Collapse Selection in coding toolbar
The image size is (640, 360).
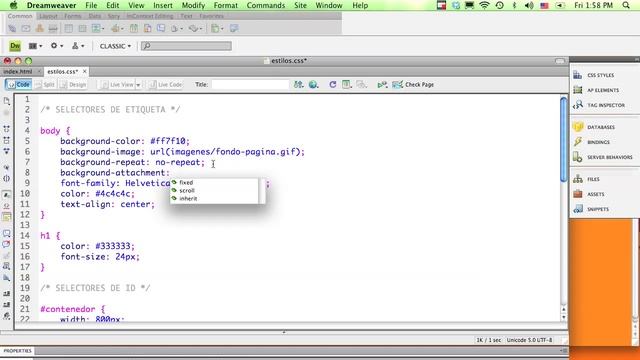click(7, 140)
